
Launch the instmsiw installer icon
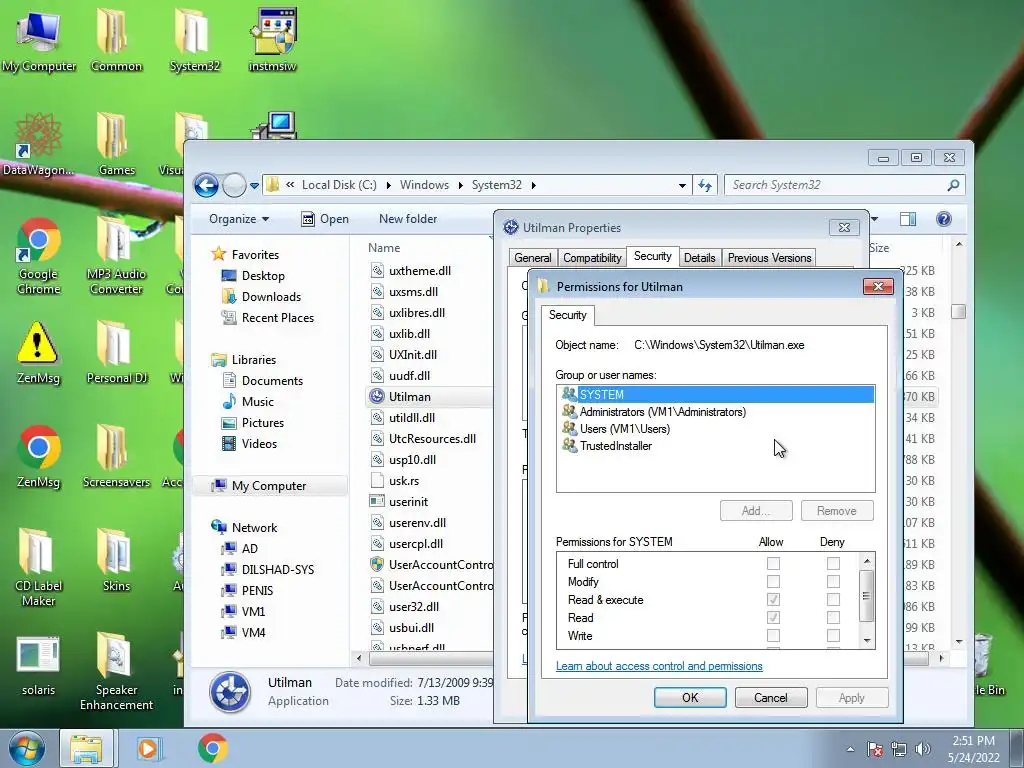coord(273,40)
